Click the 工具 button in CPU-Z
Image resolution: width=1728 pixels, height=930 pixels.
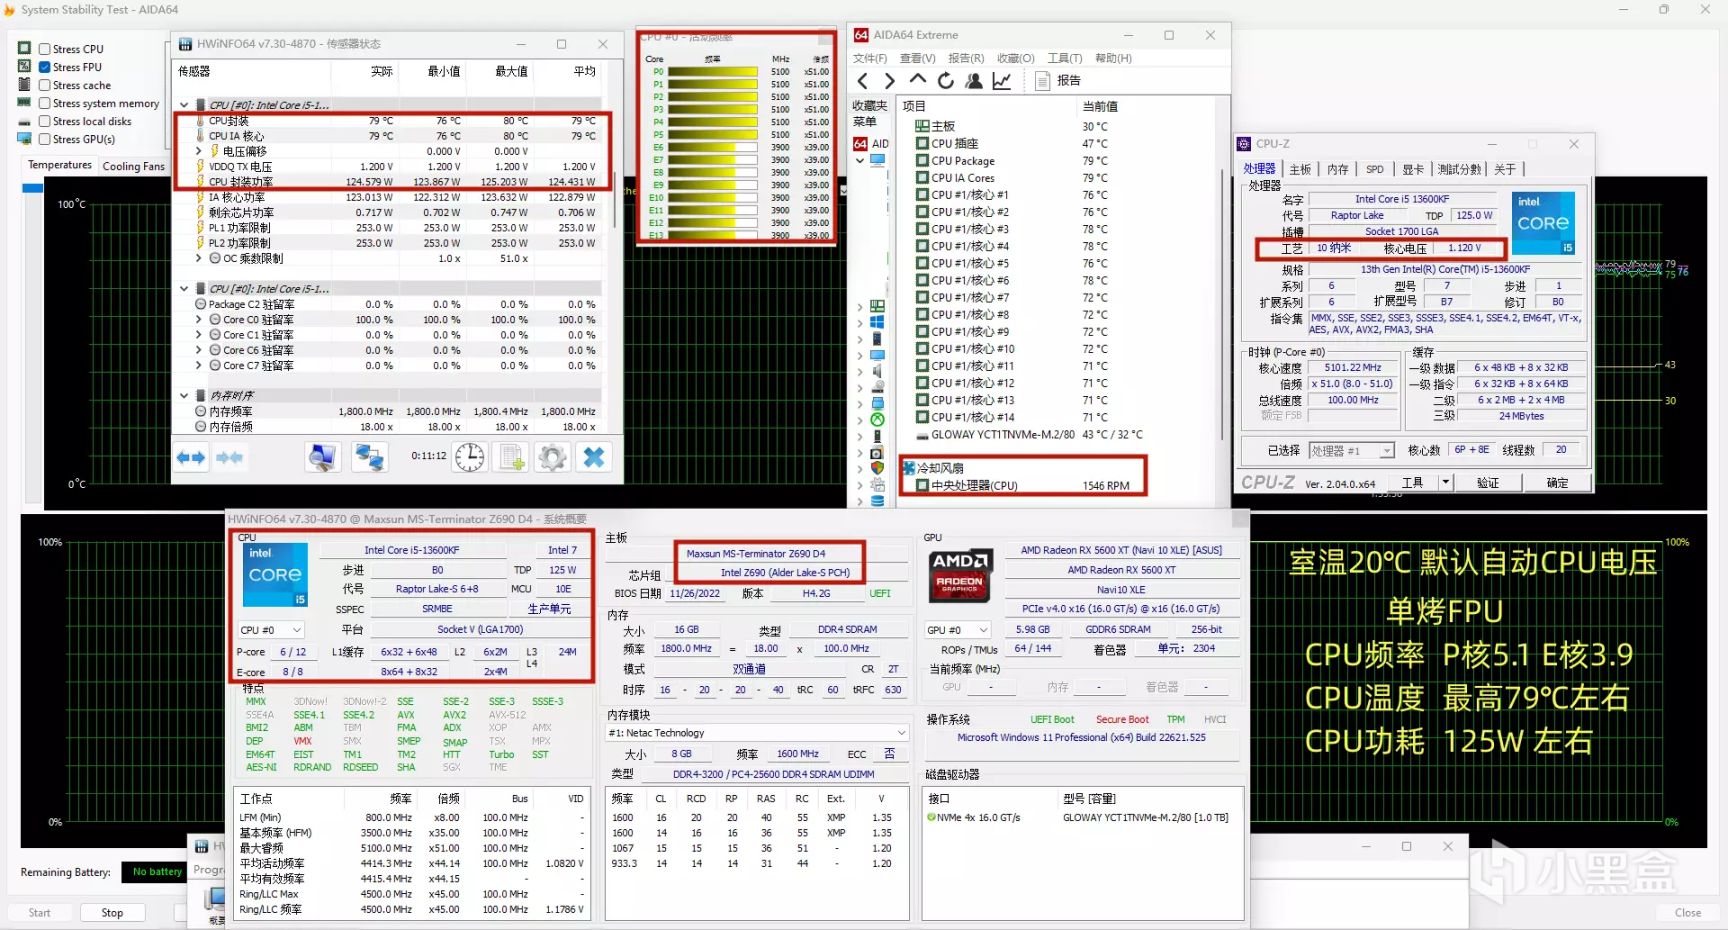tap(1412, 482)
